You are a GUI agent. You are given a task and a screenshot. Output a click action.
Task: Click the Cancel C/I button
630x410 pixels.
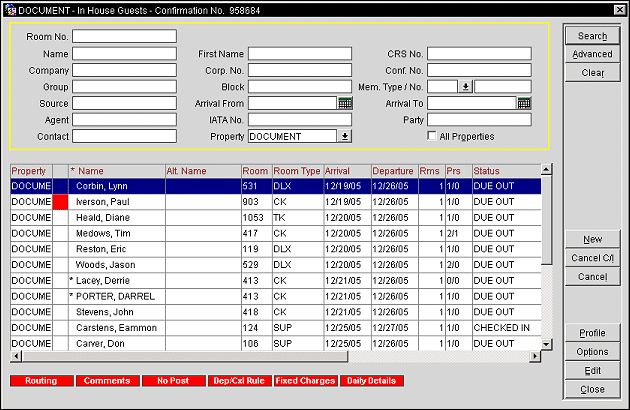(x=592, y=258)
